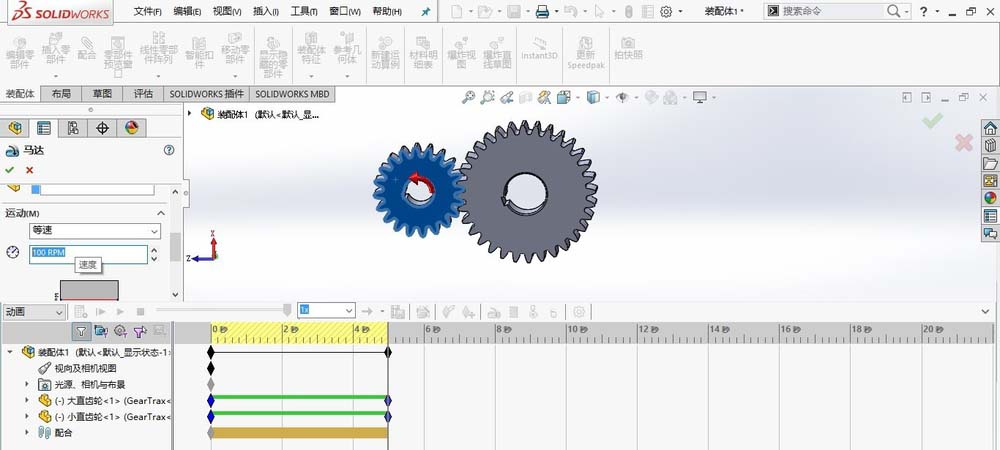Open the 工具(T) menu
Image resolution: width=1000 pixels, height=450 pixels.
pos(304,11)
